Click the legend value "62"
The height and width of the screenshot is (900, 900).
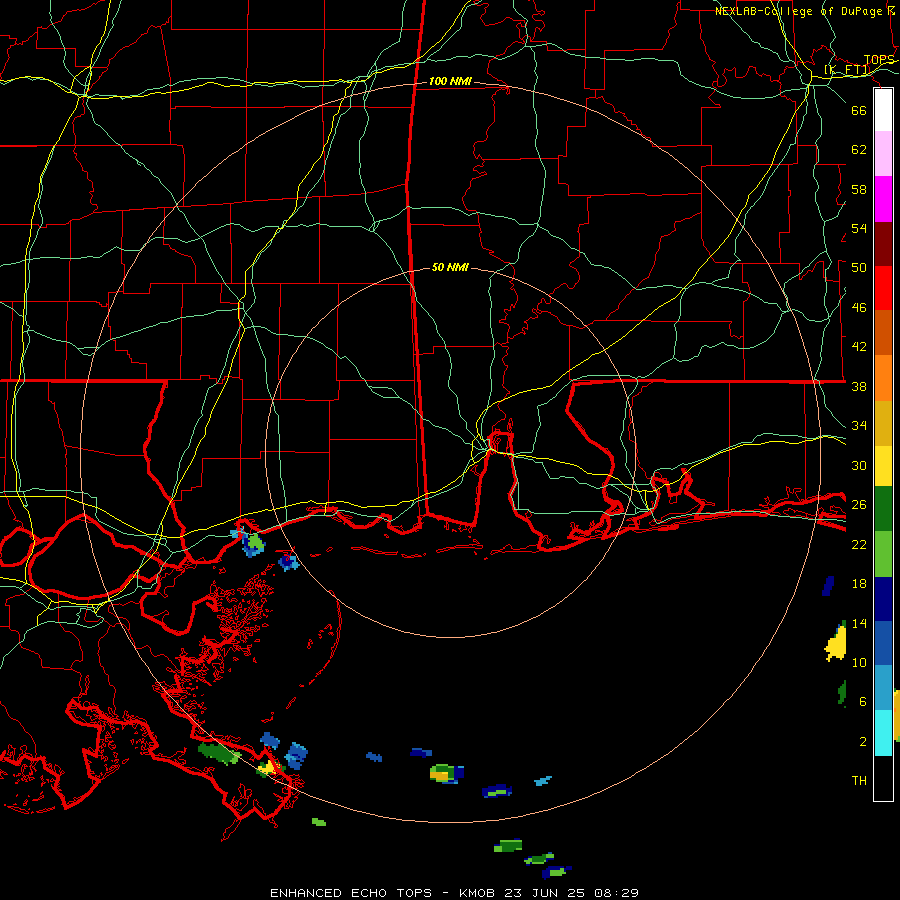[x=859, y=150]
